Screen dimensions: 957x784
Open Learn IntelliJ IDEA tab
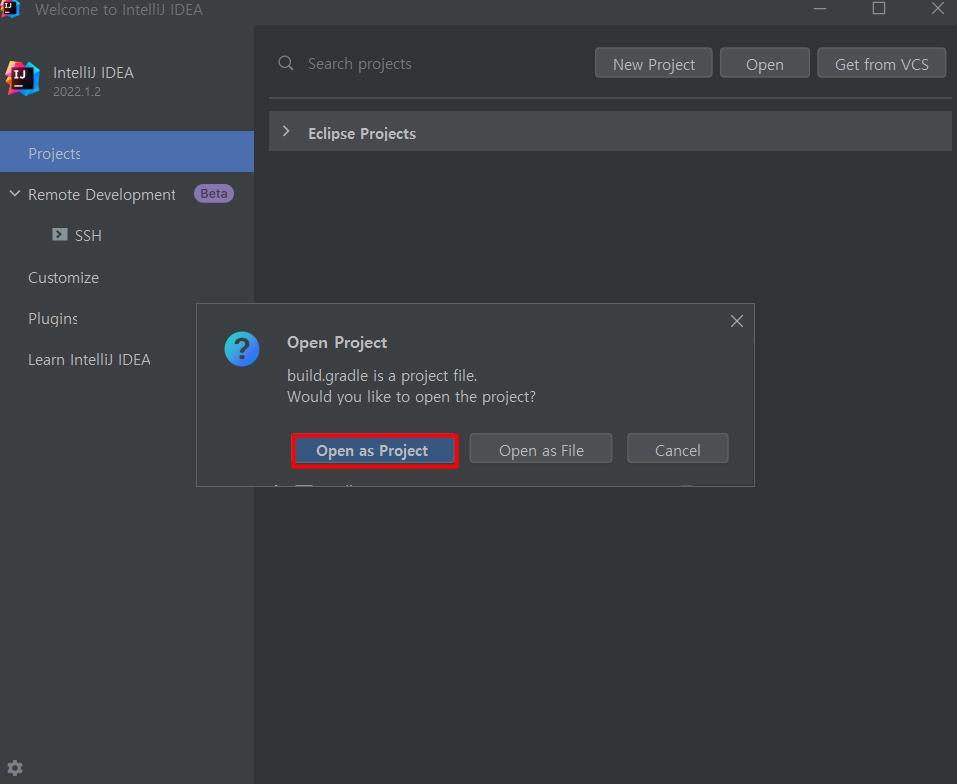pos(89,359)
